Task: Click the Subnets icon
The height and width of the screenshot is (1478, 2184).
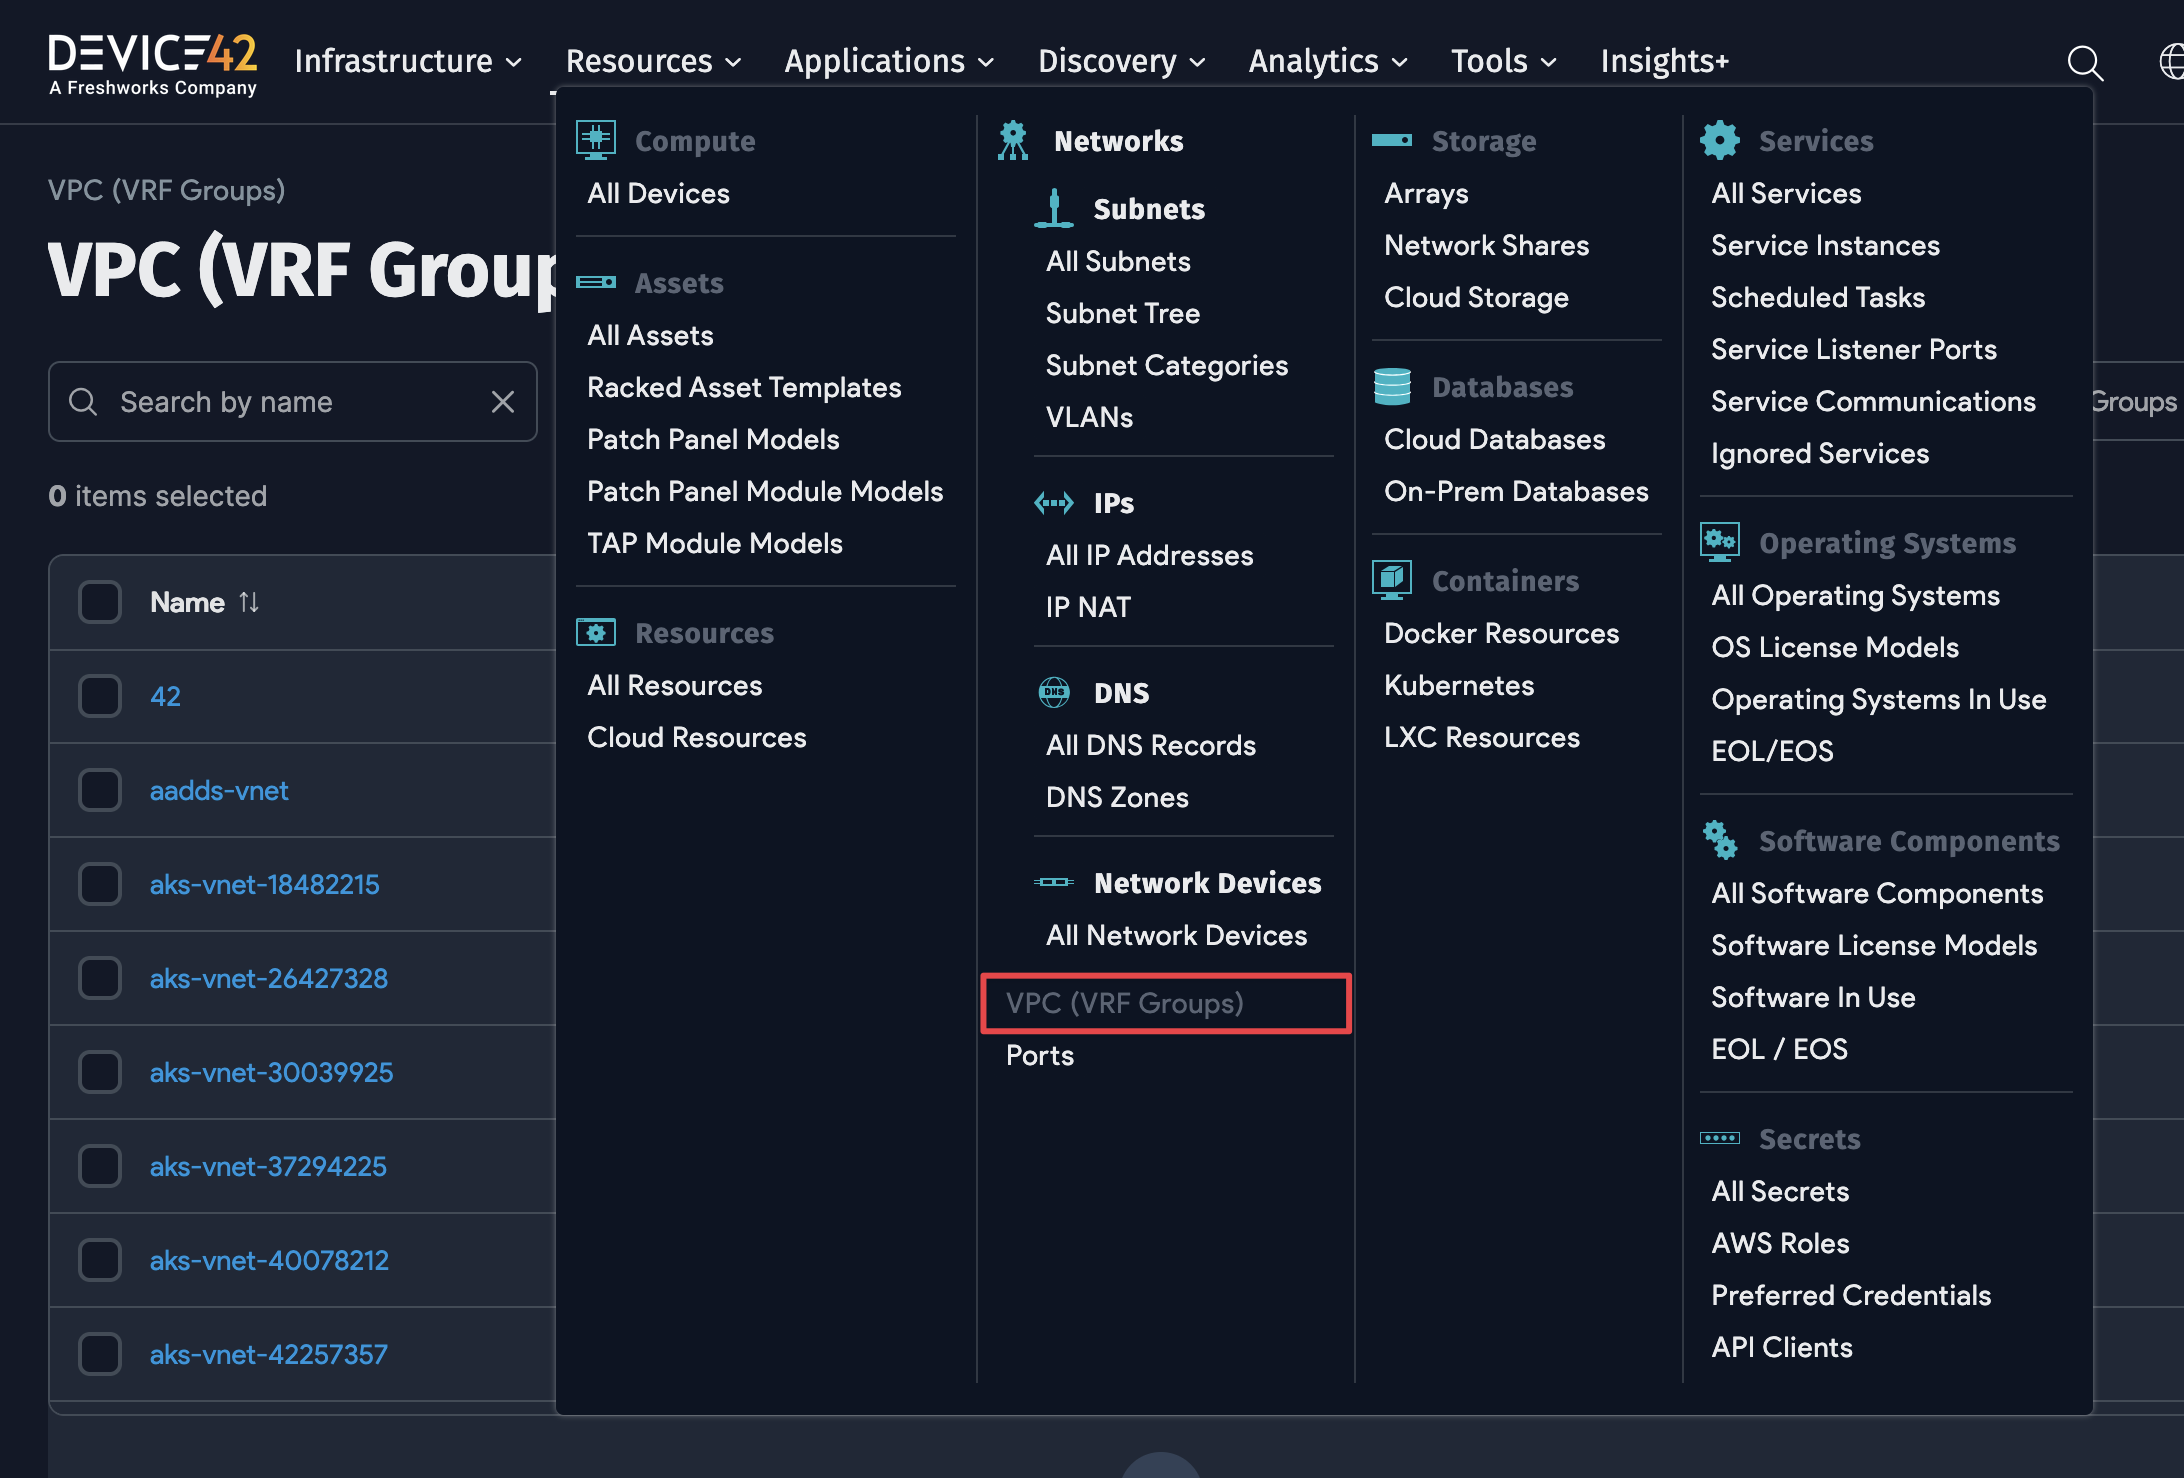Action: point(1055,207)
